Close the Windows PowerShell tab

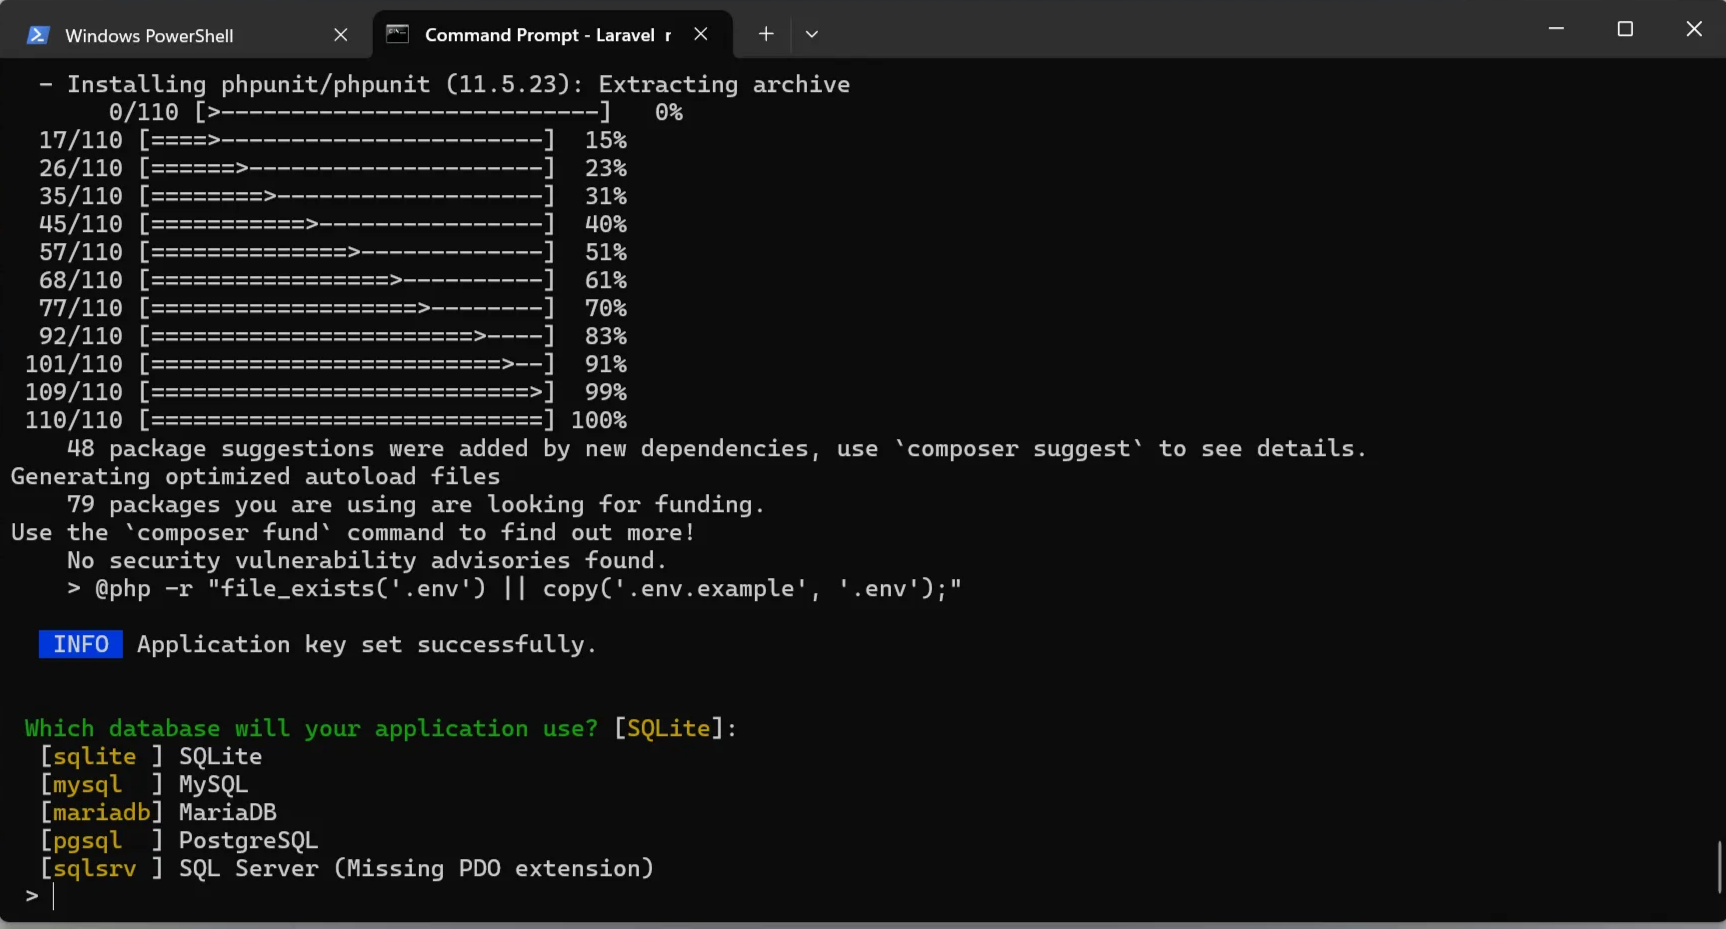pyautogui.click(x=341, y=35)
